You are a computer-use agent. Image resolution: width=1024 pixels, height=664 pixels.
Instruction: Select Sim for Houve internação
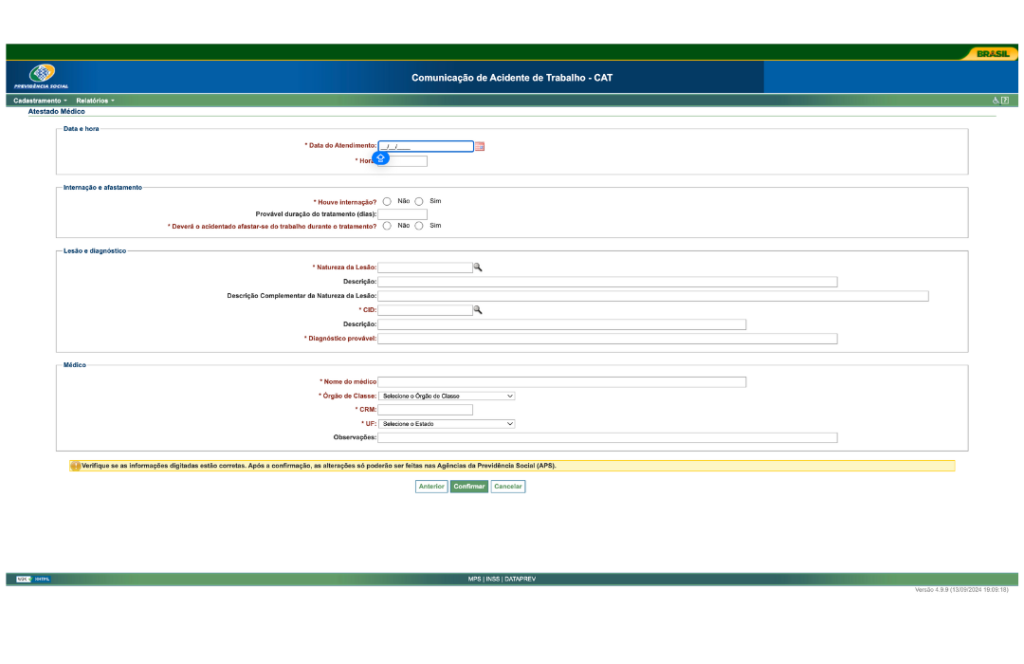[418, 201]
